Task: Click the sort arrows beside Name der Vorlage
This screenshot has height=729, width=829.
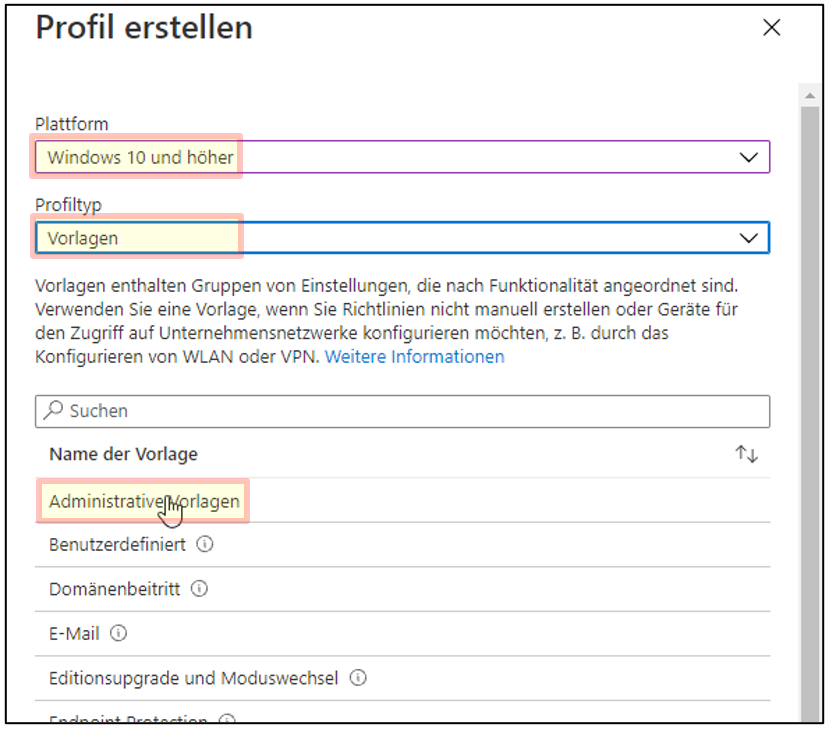Action: (745, 453)
